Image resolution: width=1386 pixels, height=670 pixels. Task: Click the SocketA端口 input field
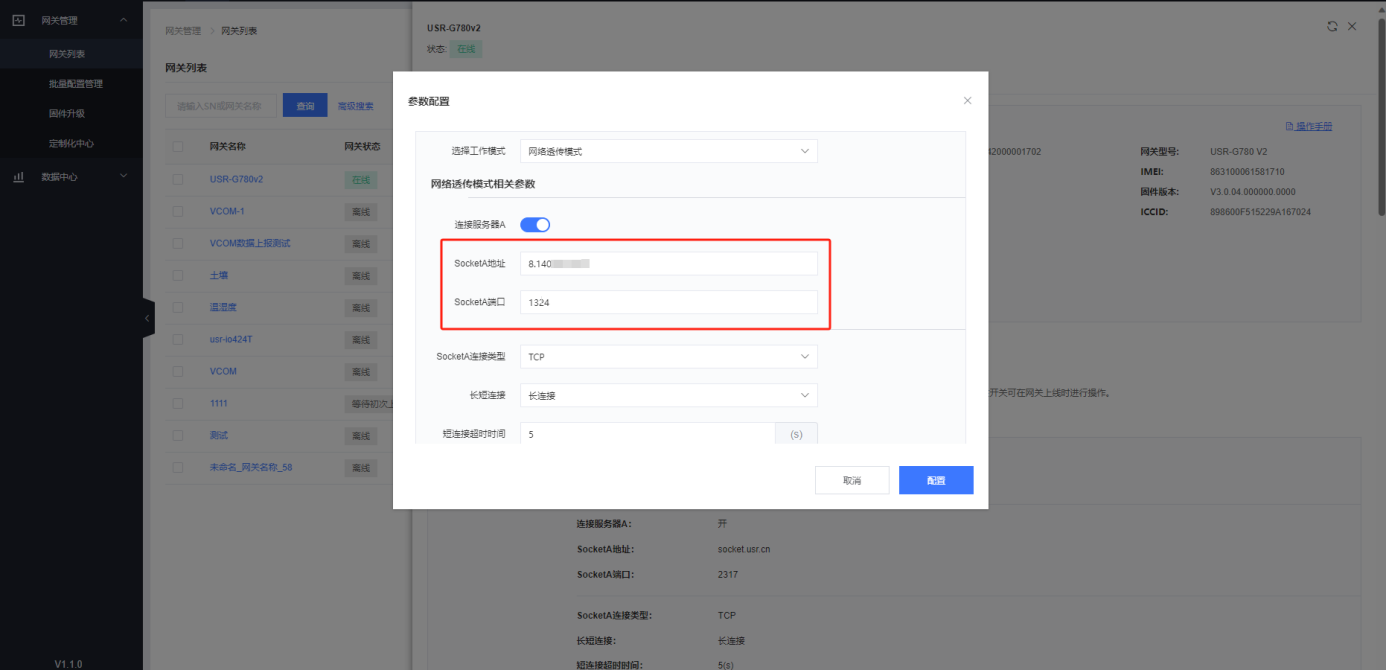[668, 302]
